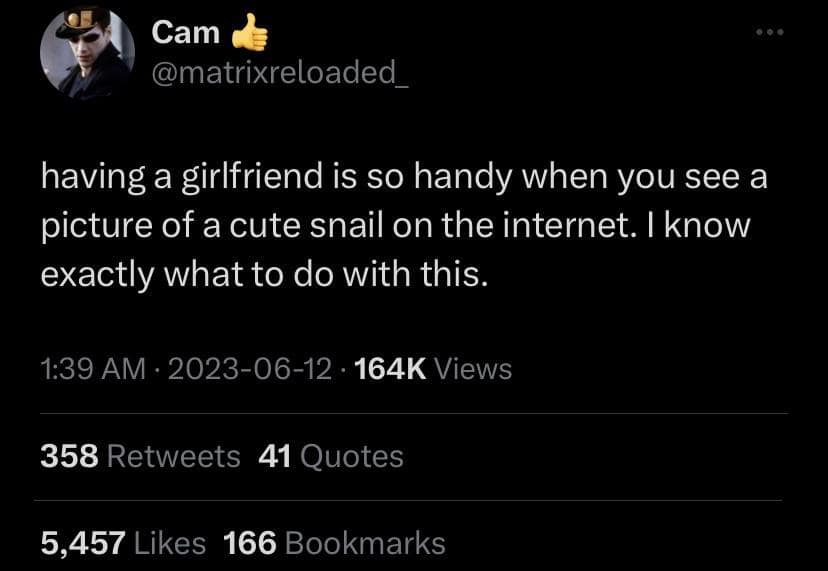Show the 5,457 Likes list
This screenshot has height=571, width=828.
coord(123,543)
